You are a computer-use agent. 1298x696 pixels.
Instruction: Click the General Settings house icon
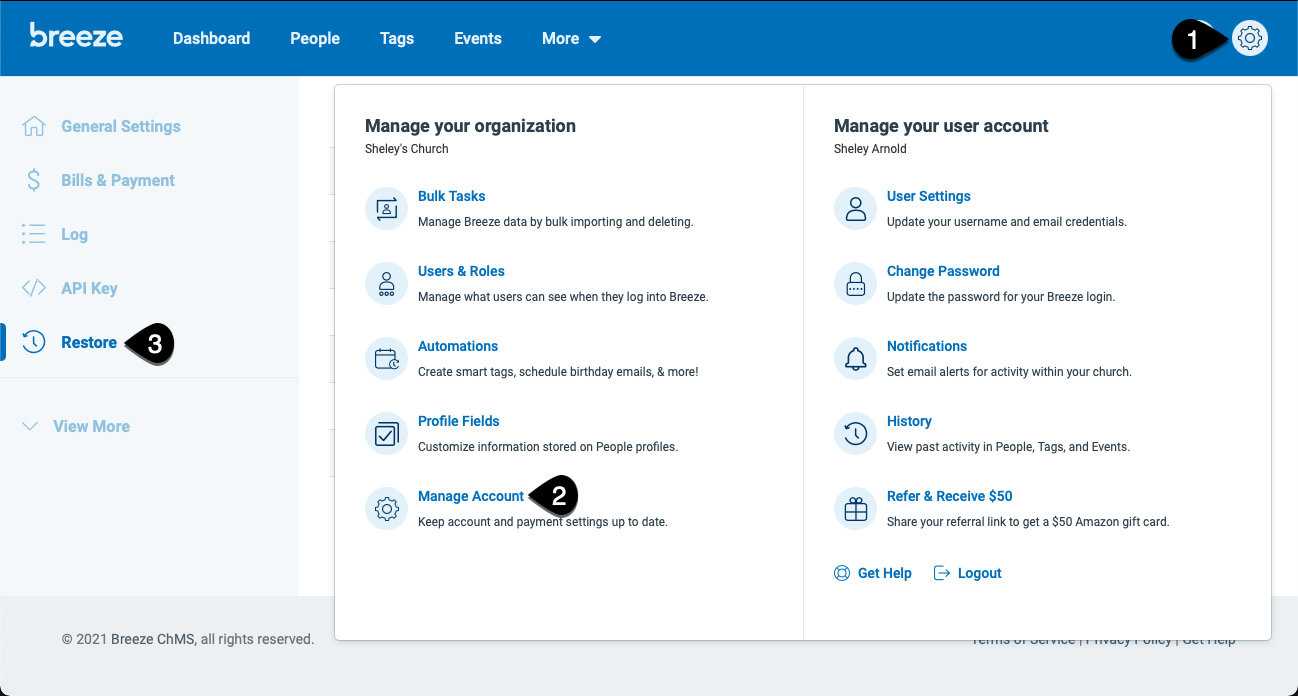(x=34, y=126)
